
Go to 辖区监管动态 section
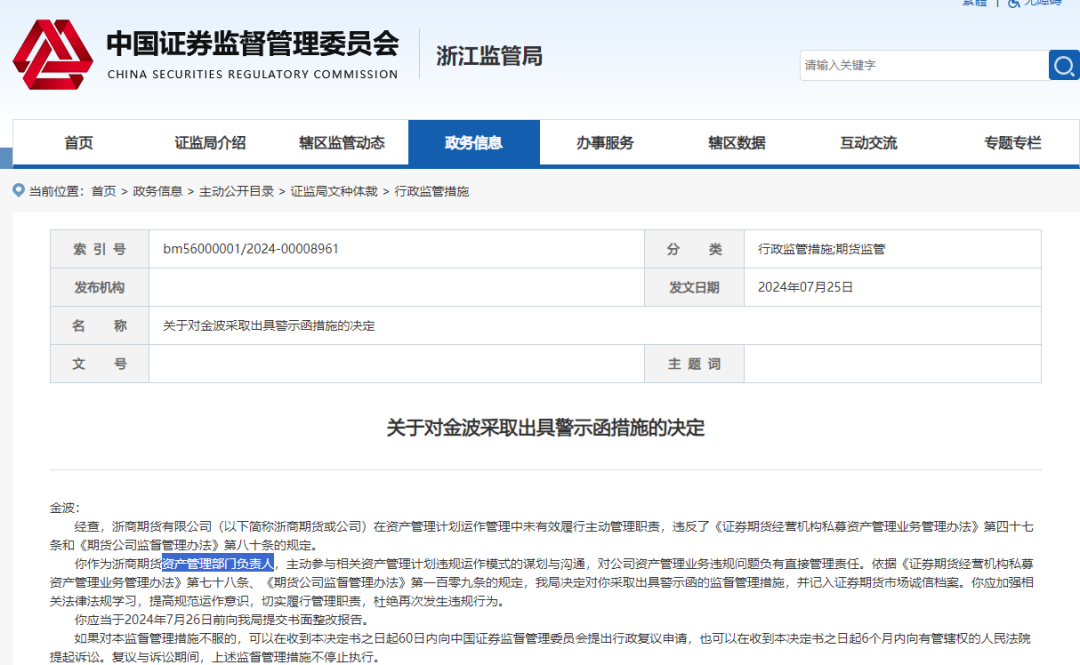pyautogui.click(x=341, y=143)
